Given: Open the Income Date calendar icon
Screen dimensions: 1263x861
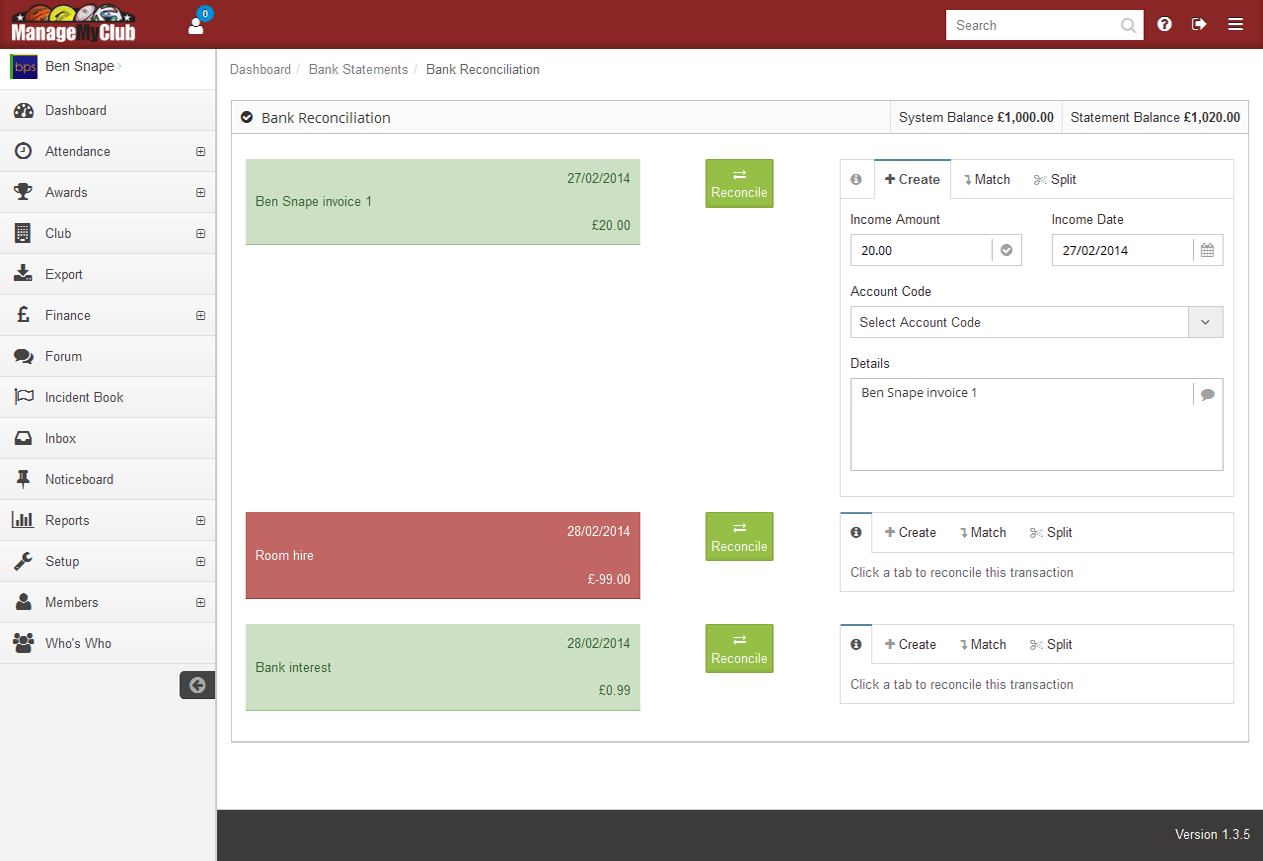Looking at the screenshot, I should (1207, 250).
